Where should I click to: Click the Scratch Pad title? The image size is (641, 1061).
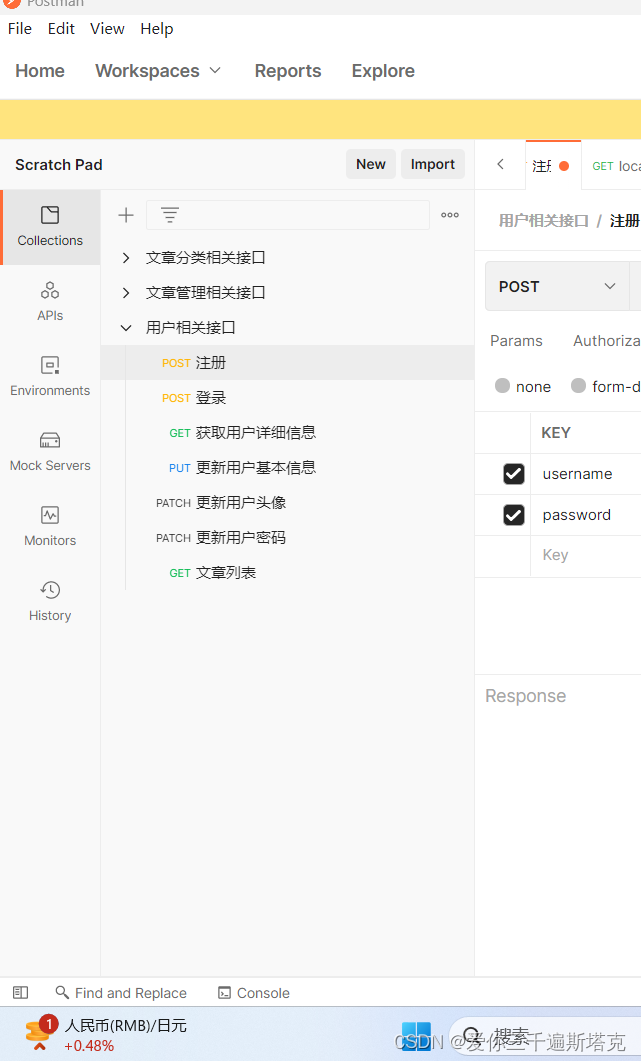[59, 165]
